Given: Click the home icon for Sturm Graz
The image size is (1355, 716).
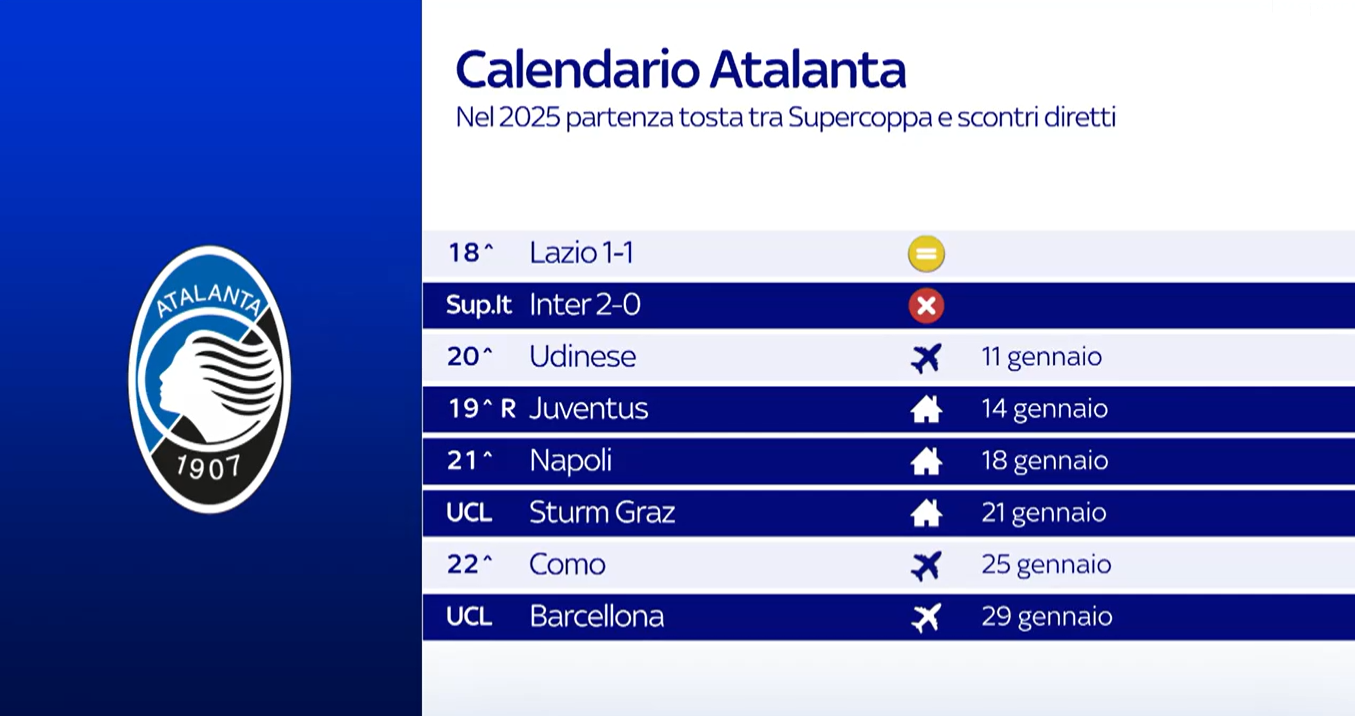Looking at the screenshot, I should 926,514.
